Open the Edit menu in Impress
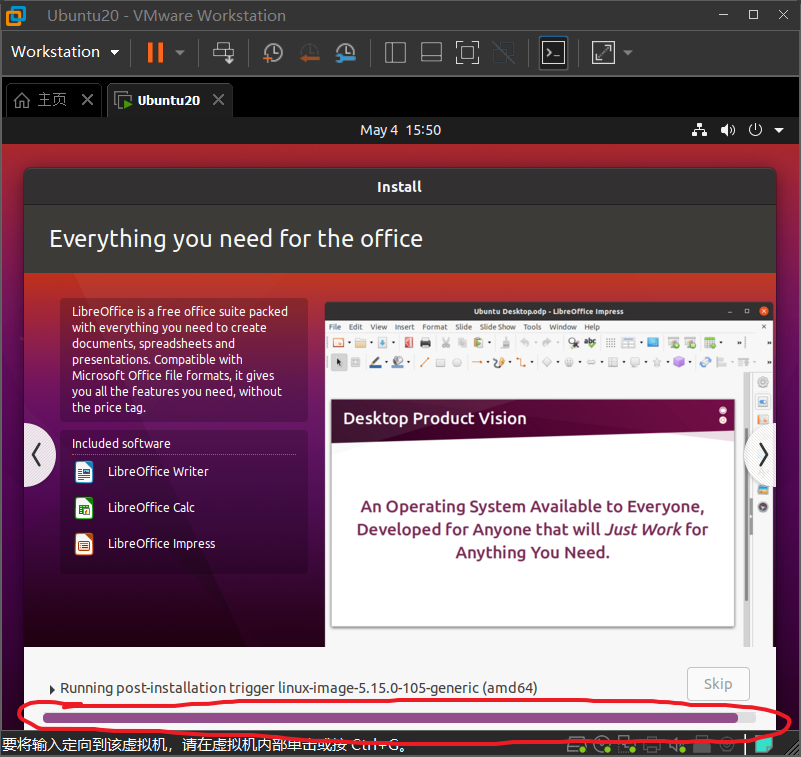 click(356, 327)
